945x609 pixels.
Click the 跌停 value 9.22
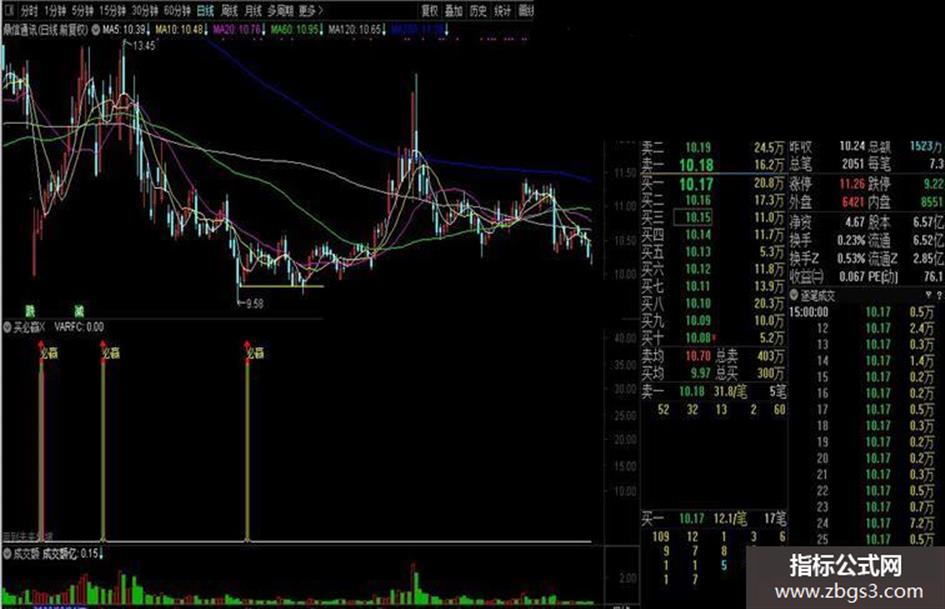933,183
